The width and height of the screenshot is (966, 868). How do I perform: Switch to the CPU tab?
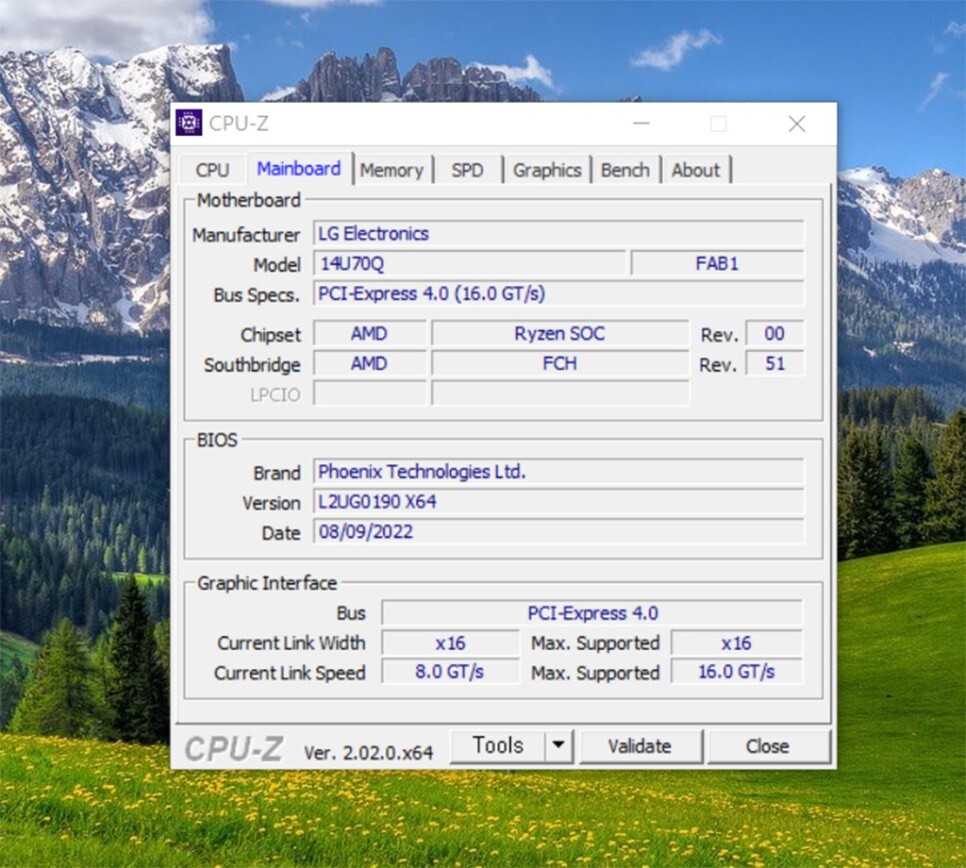(213, 169)
